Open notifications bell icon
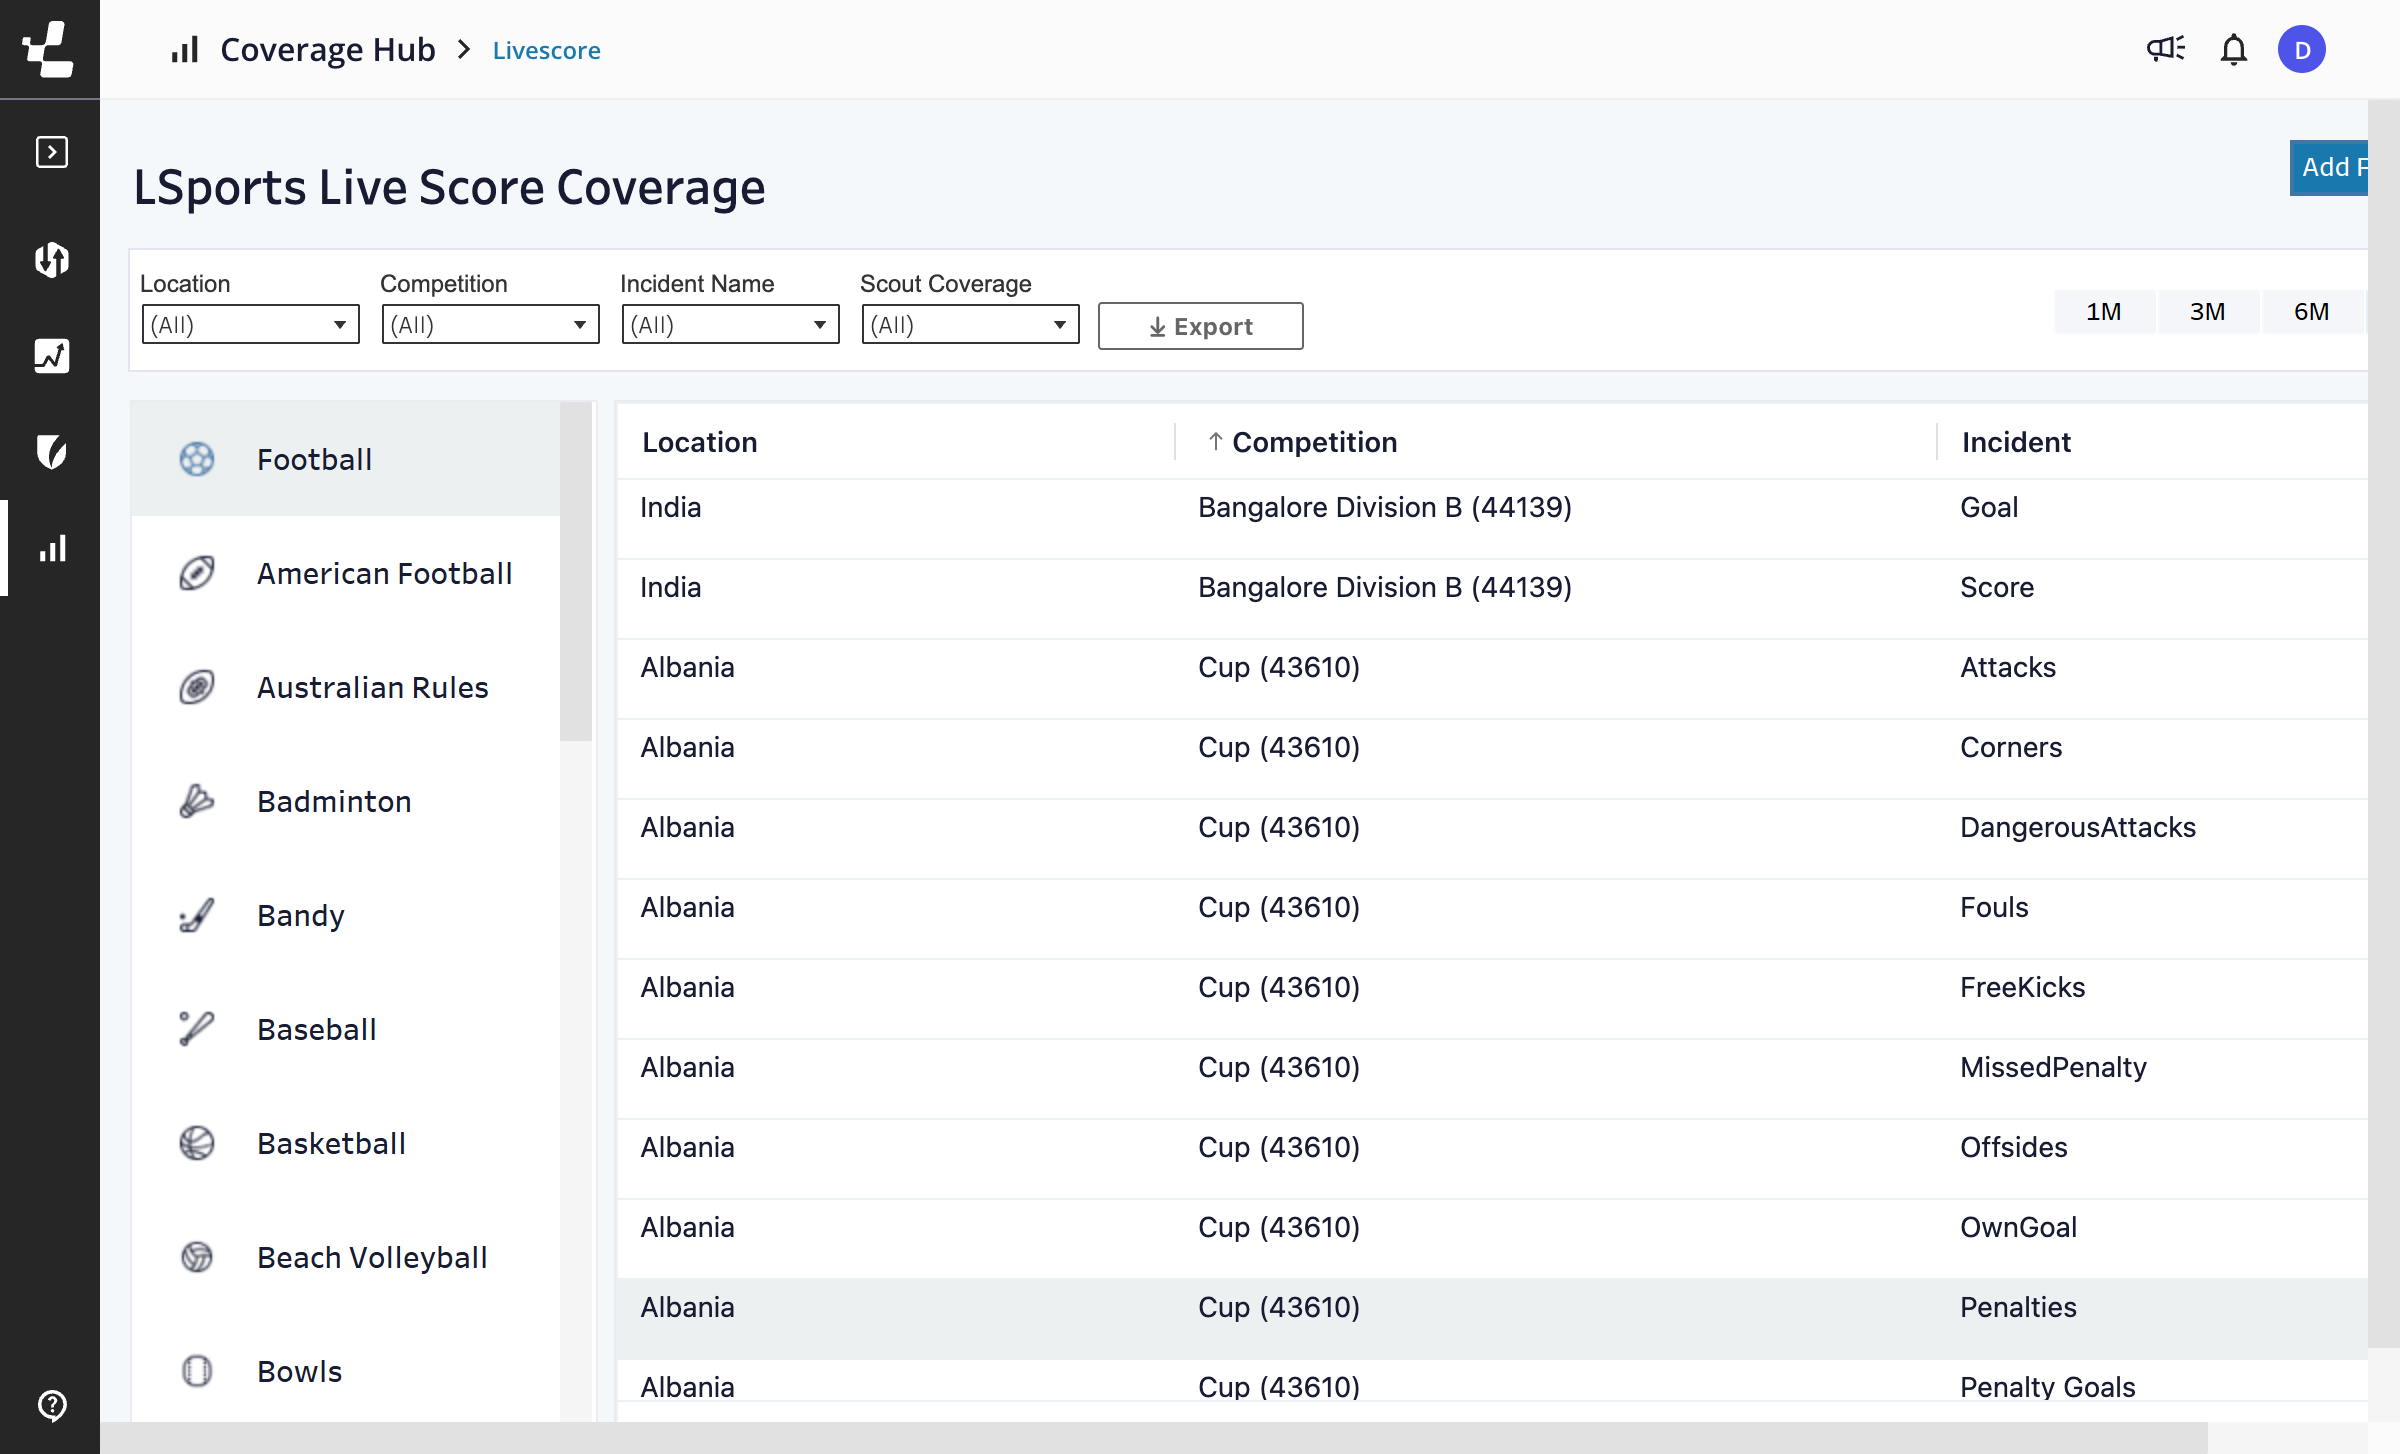The image size is (2400, 1454). point(2233,49)
